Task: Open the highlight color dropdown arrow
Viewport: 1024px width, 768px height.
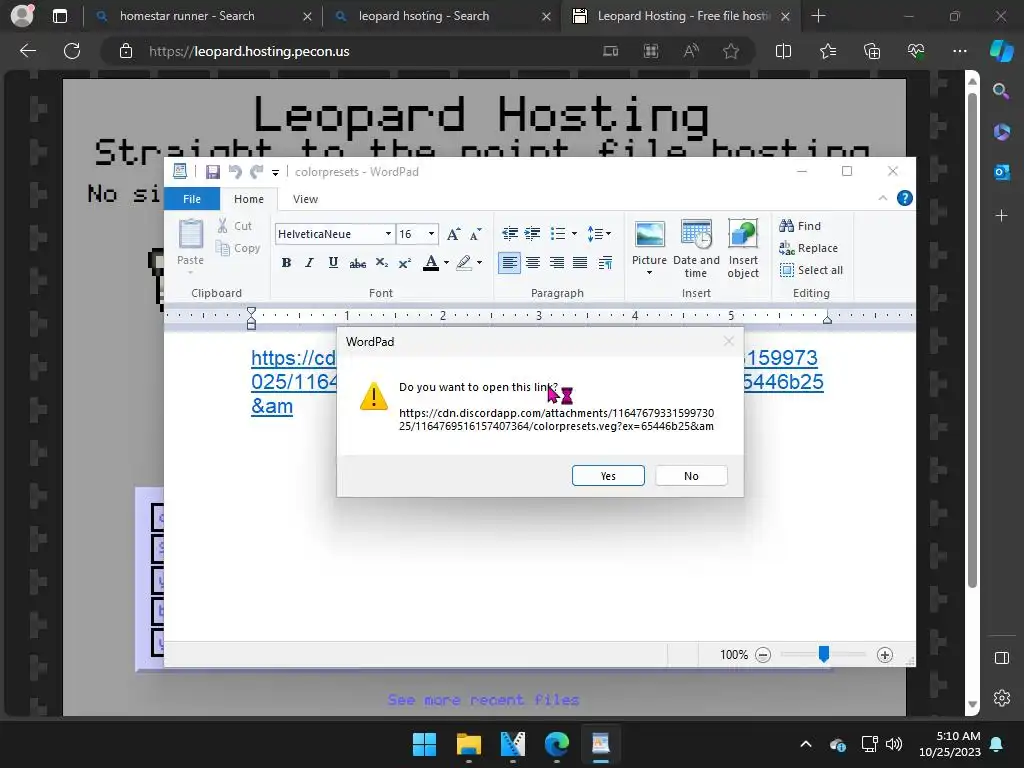Action: [479, 263]
